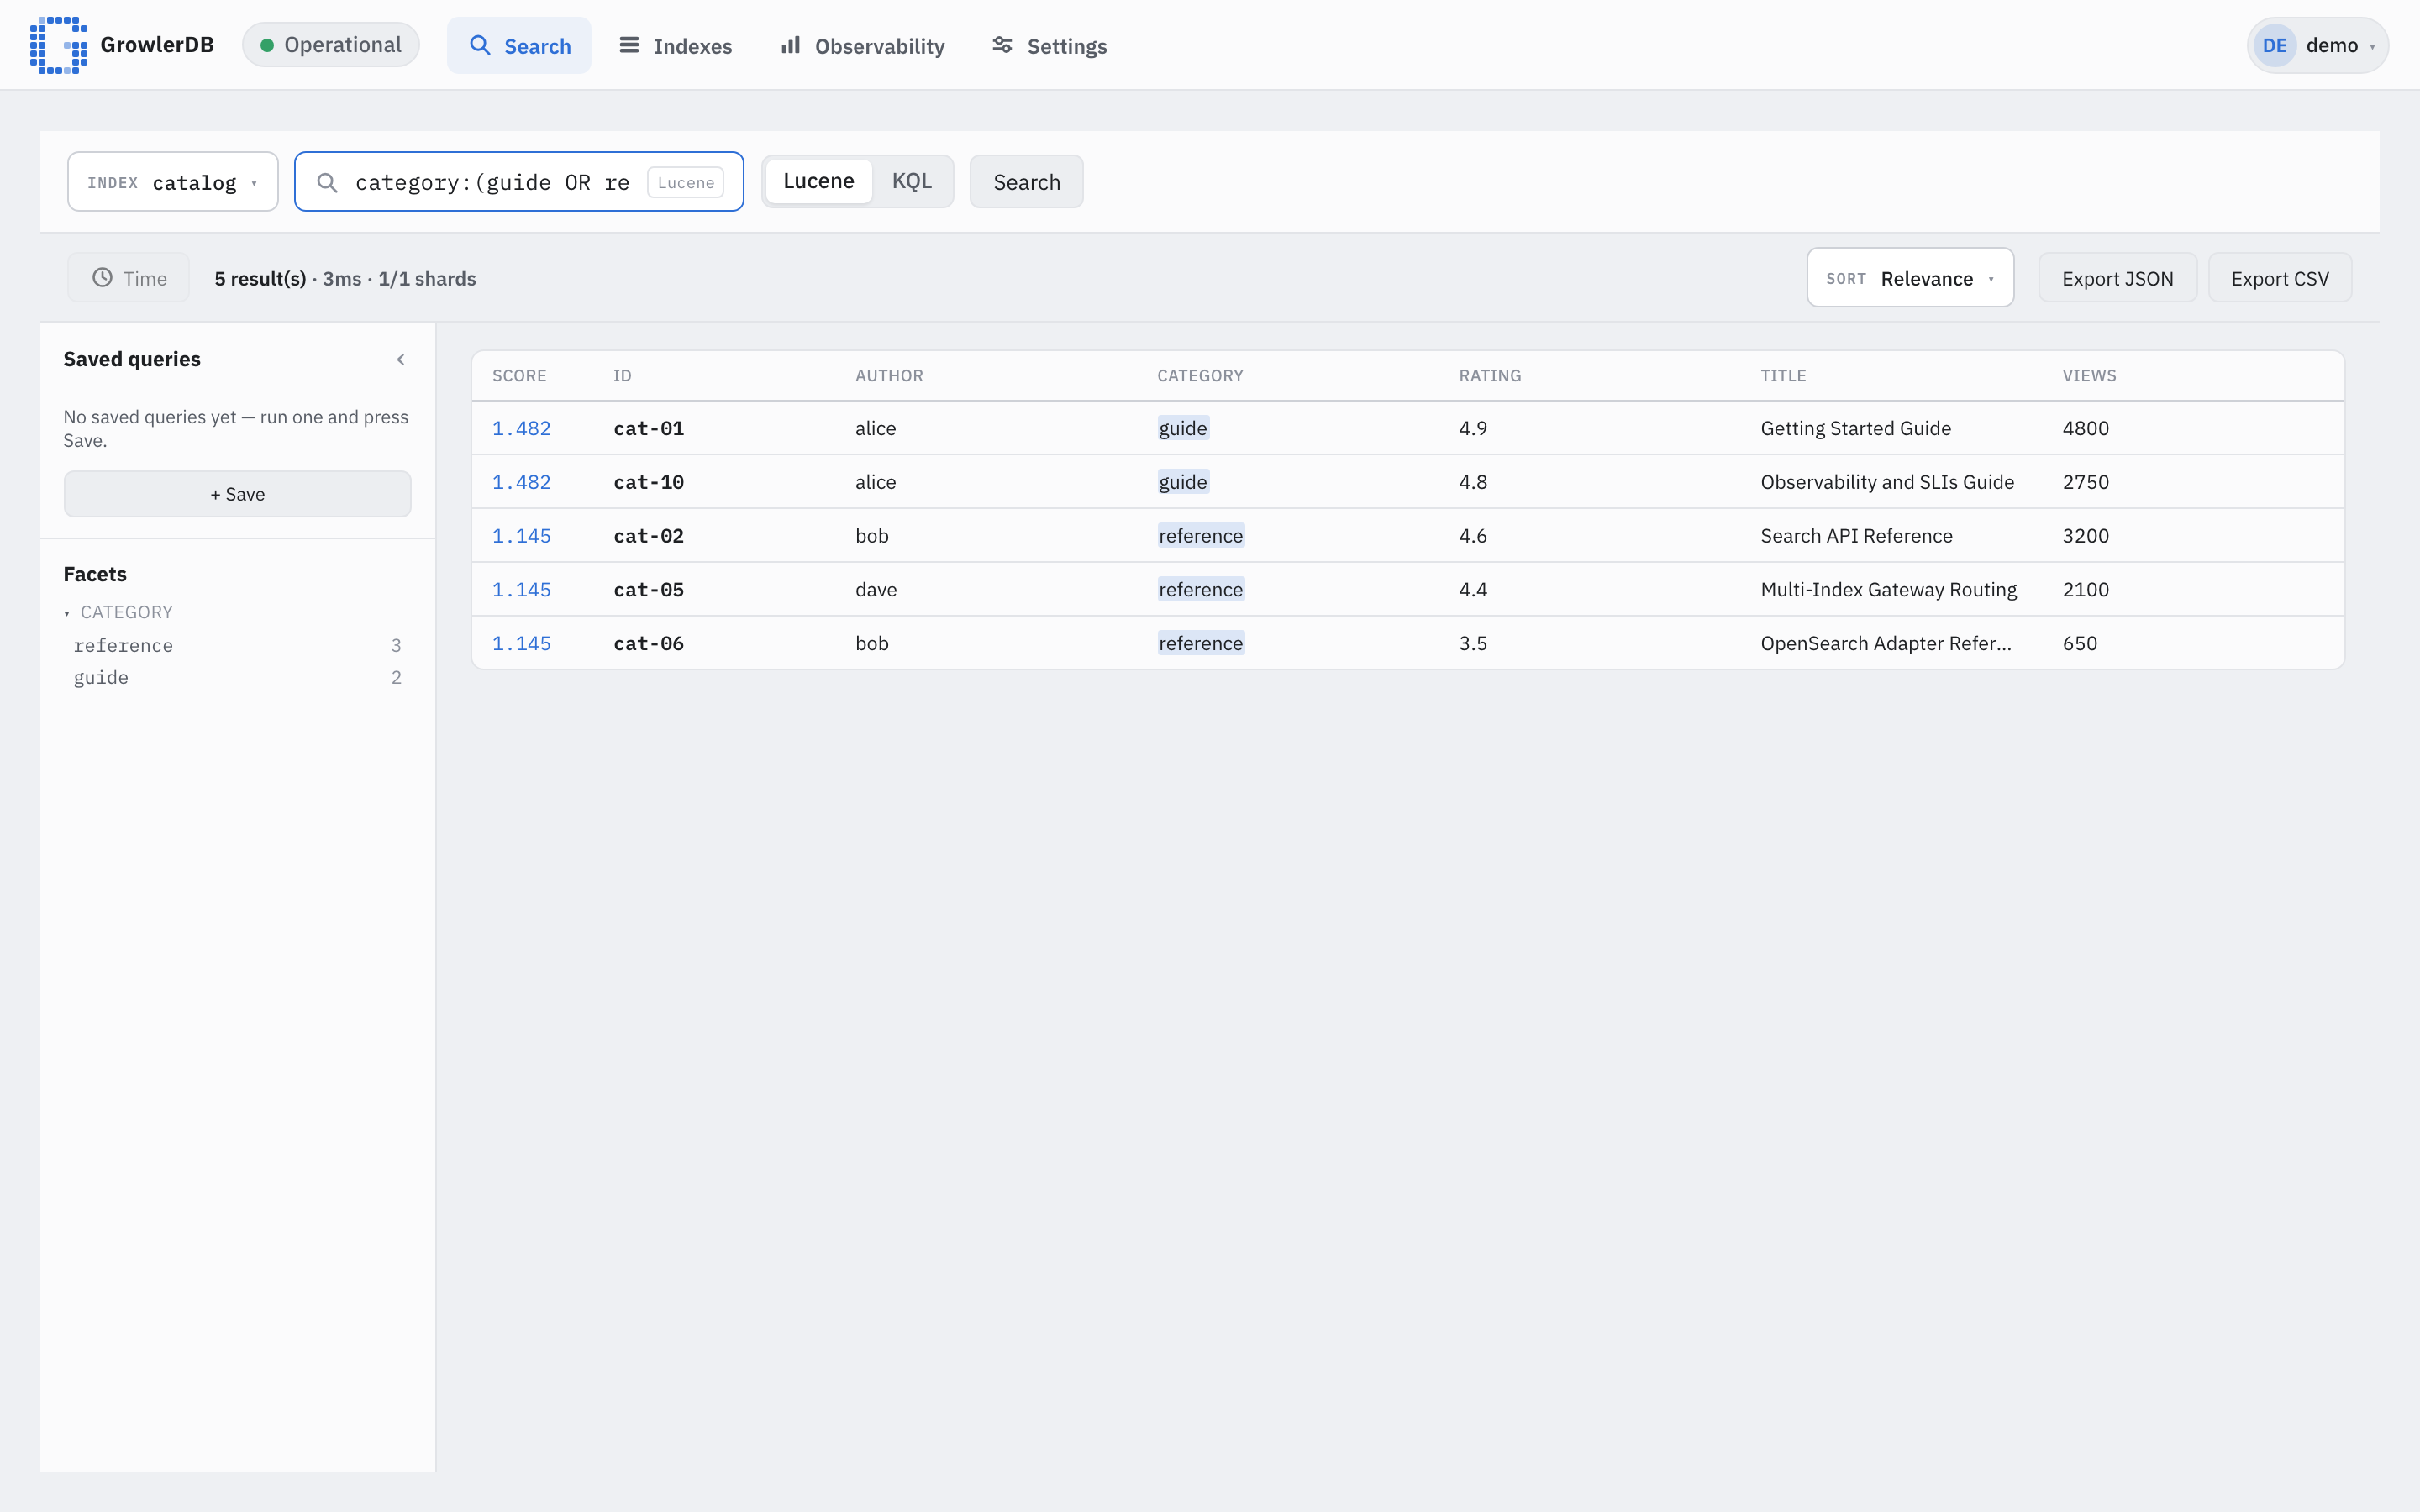Sort by the SCORE column header
2420x1512 pixels.
(x=519, y=376)
